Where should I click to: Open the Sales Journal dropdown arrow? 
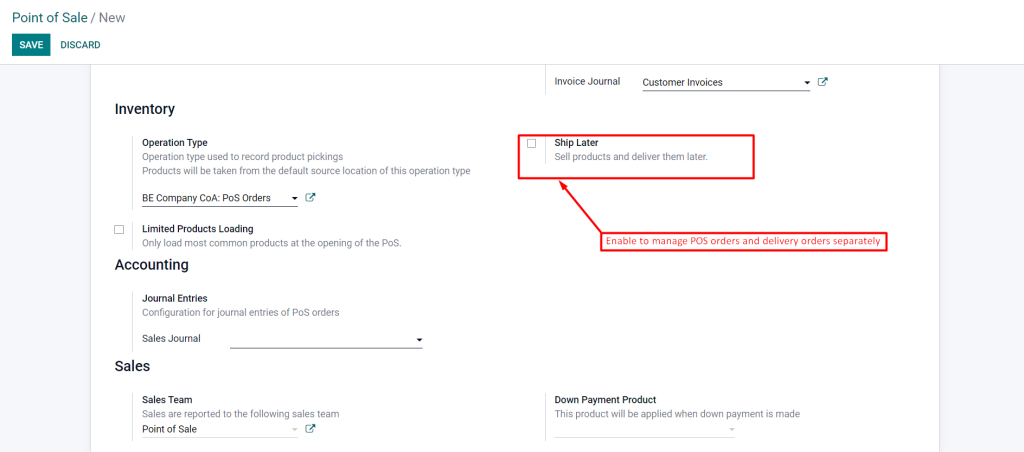coord(419,340)
